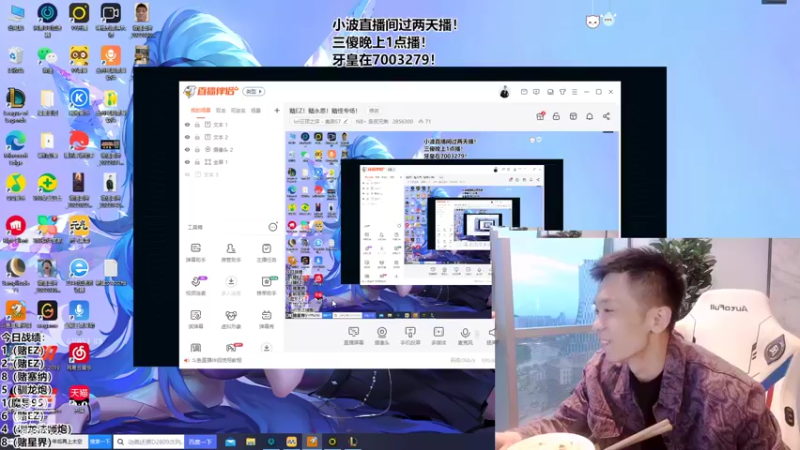
Task: Switch to the 我的场景 tab
Action: click(x=200, y=110)
